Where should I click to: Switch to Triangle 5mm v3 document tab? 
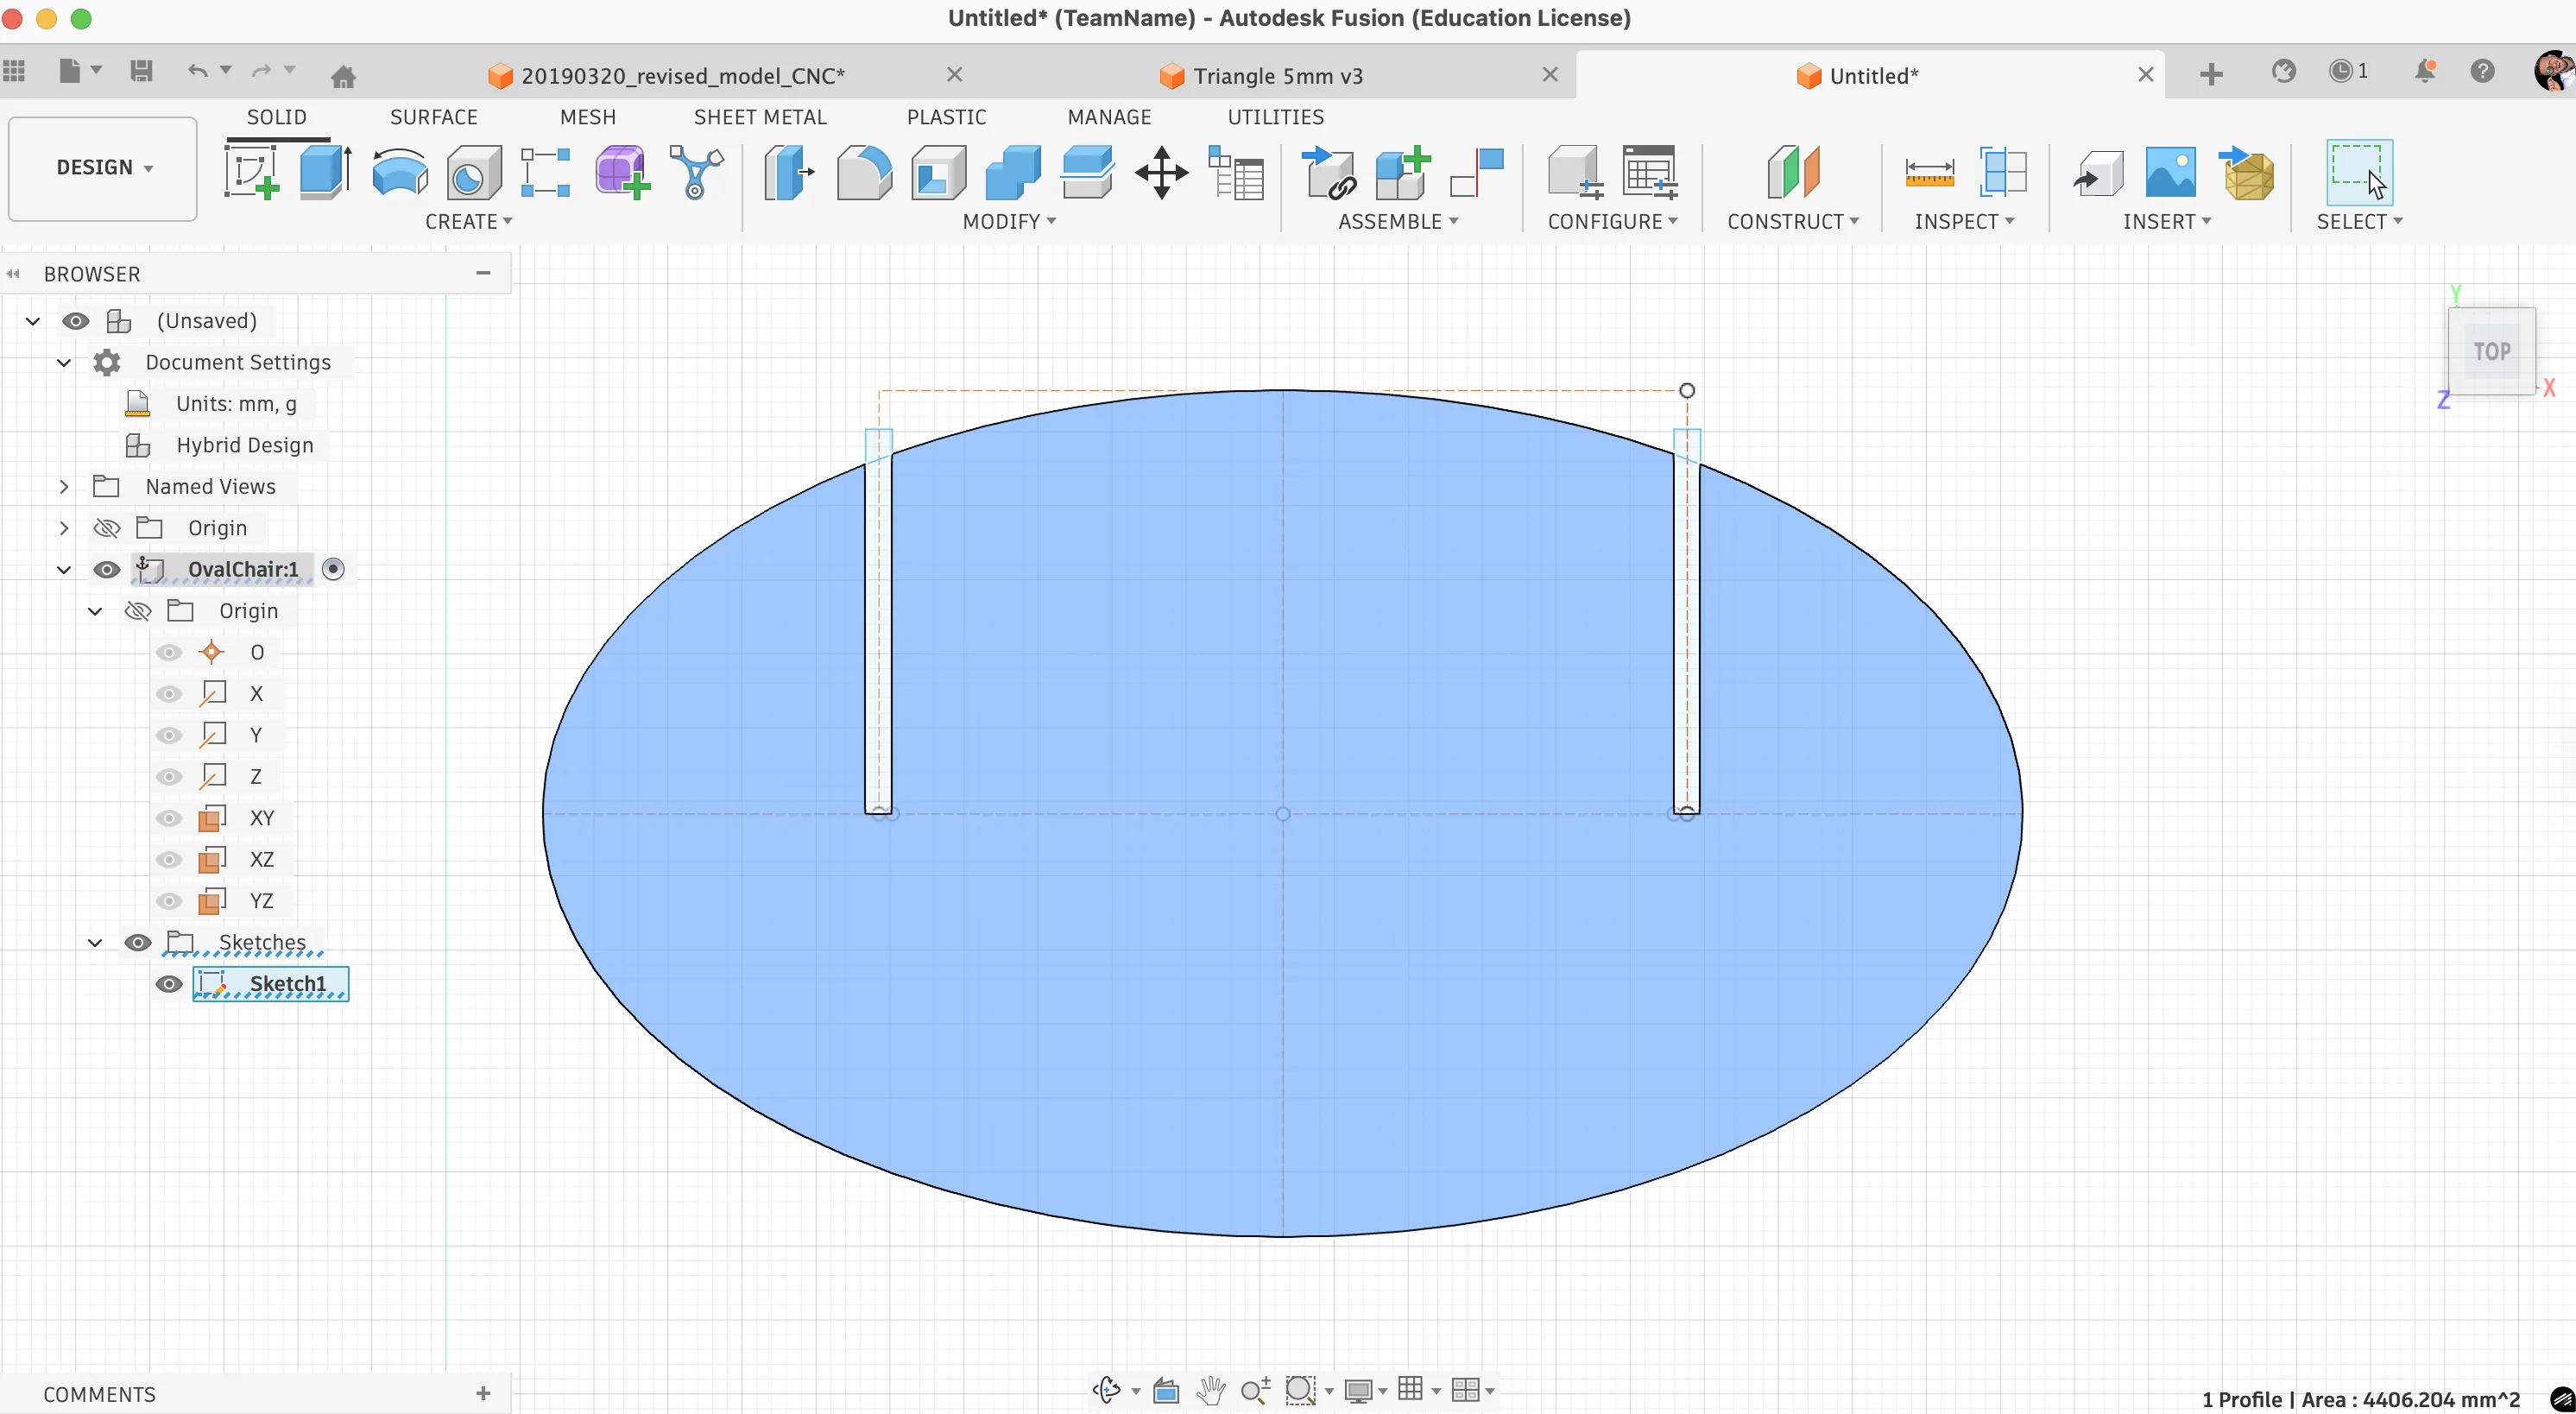tap(1277, 76)
